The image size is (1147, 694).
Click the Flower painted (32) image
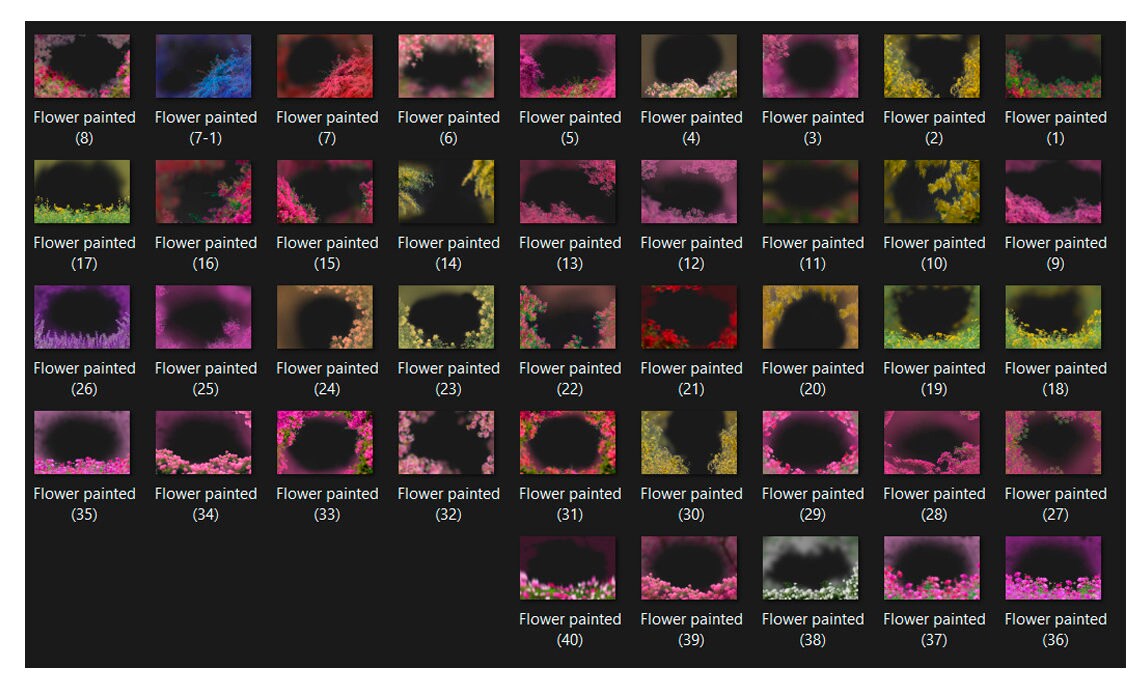[x=446, y=442]
